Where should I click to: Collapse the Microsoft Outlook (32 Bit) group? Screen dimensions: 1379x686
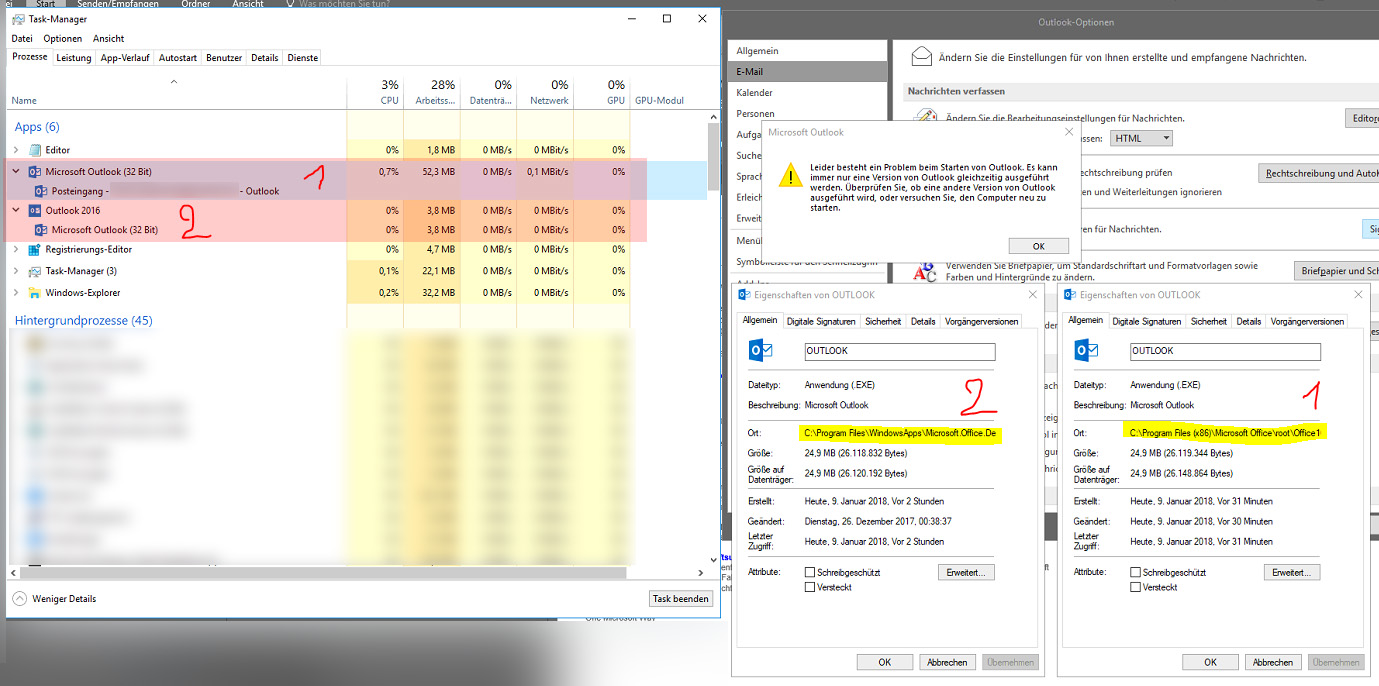[x=16, y=172]
